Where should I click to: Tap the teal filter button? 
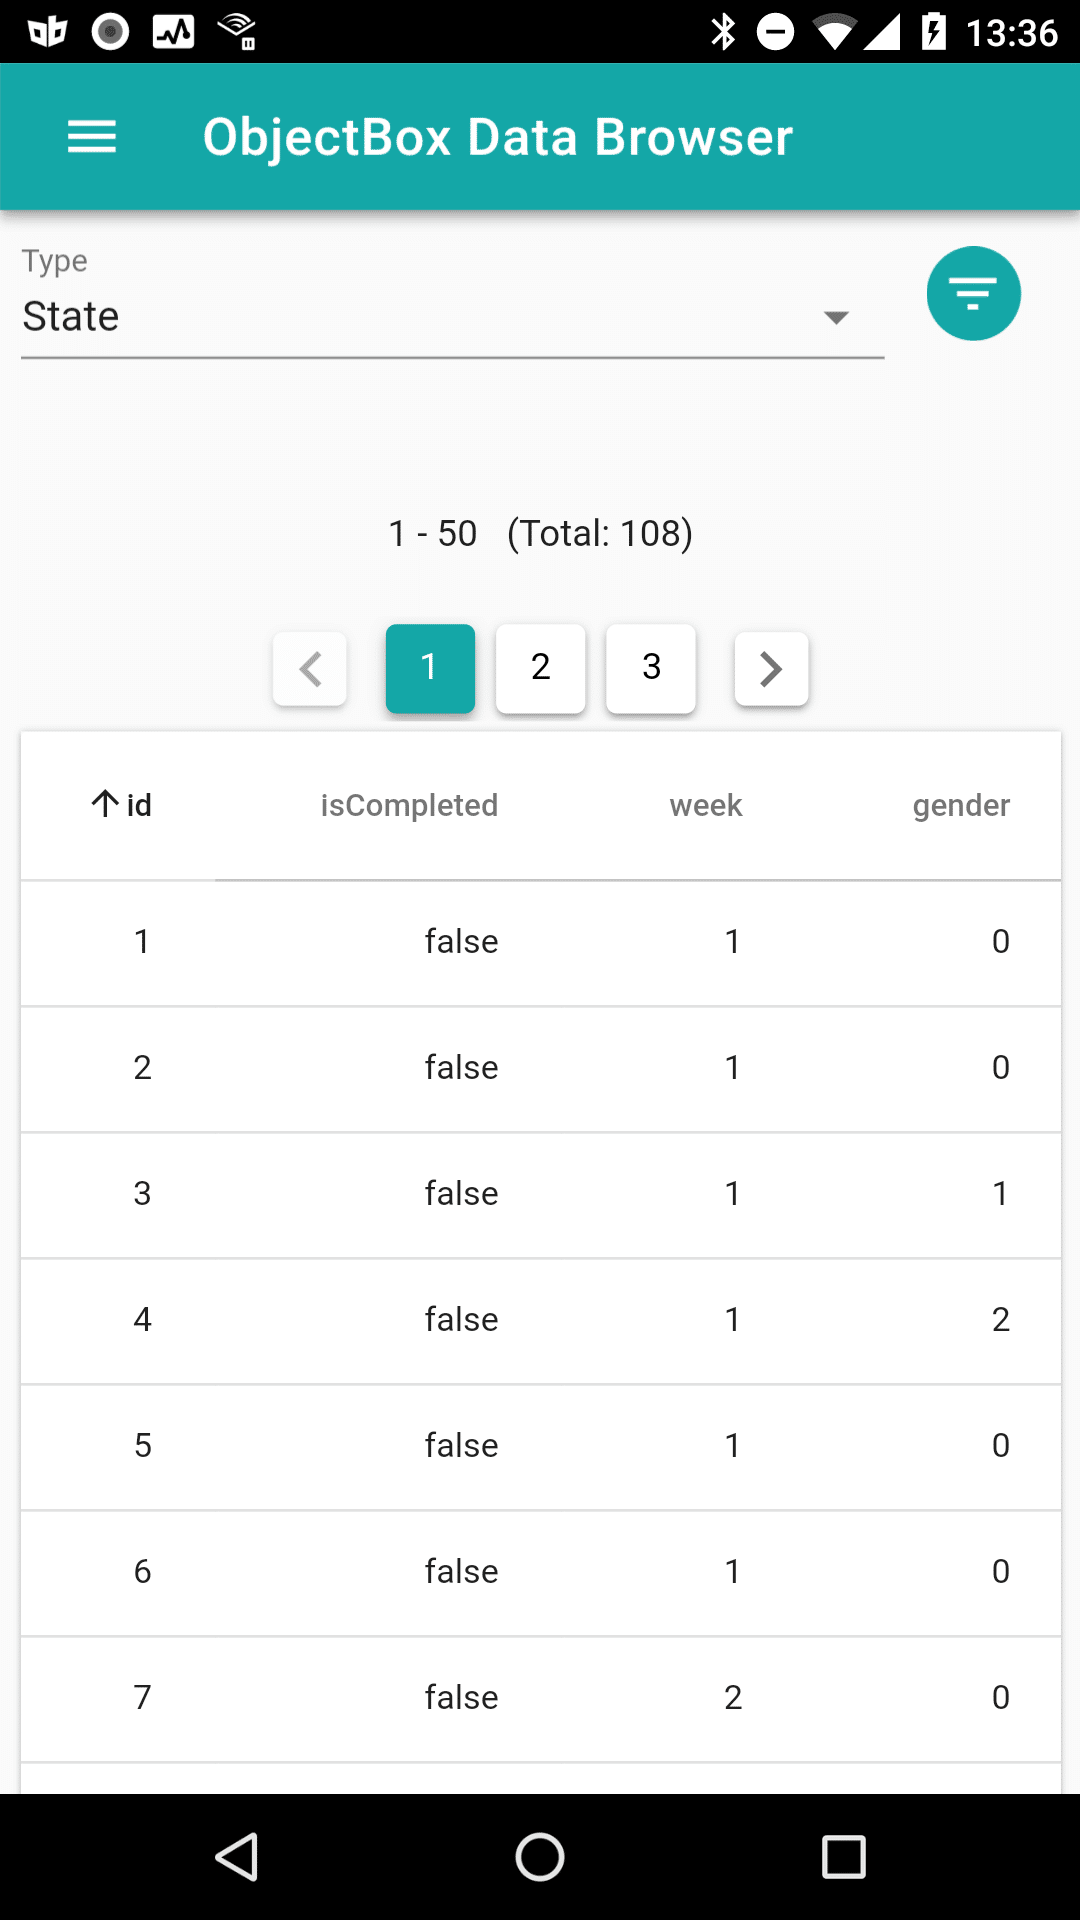[973, 293]
